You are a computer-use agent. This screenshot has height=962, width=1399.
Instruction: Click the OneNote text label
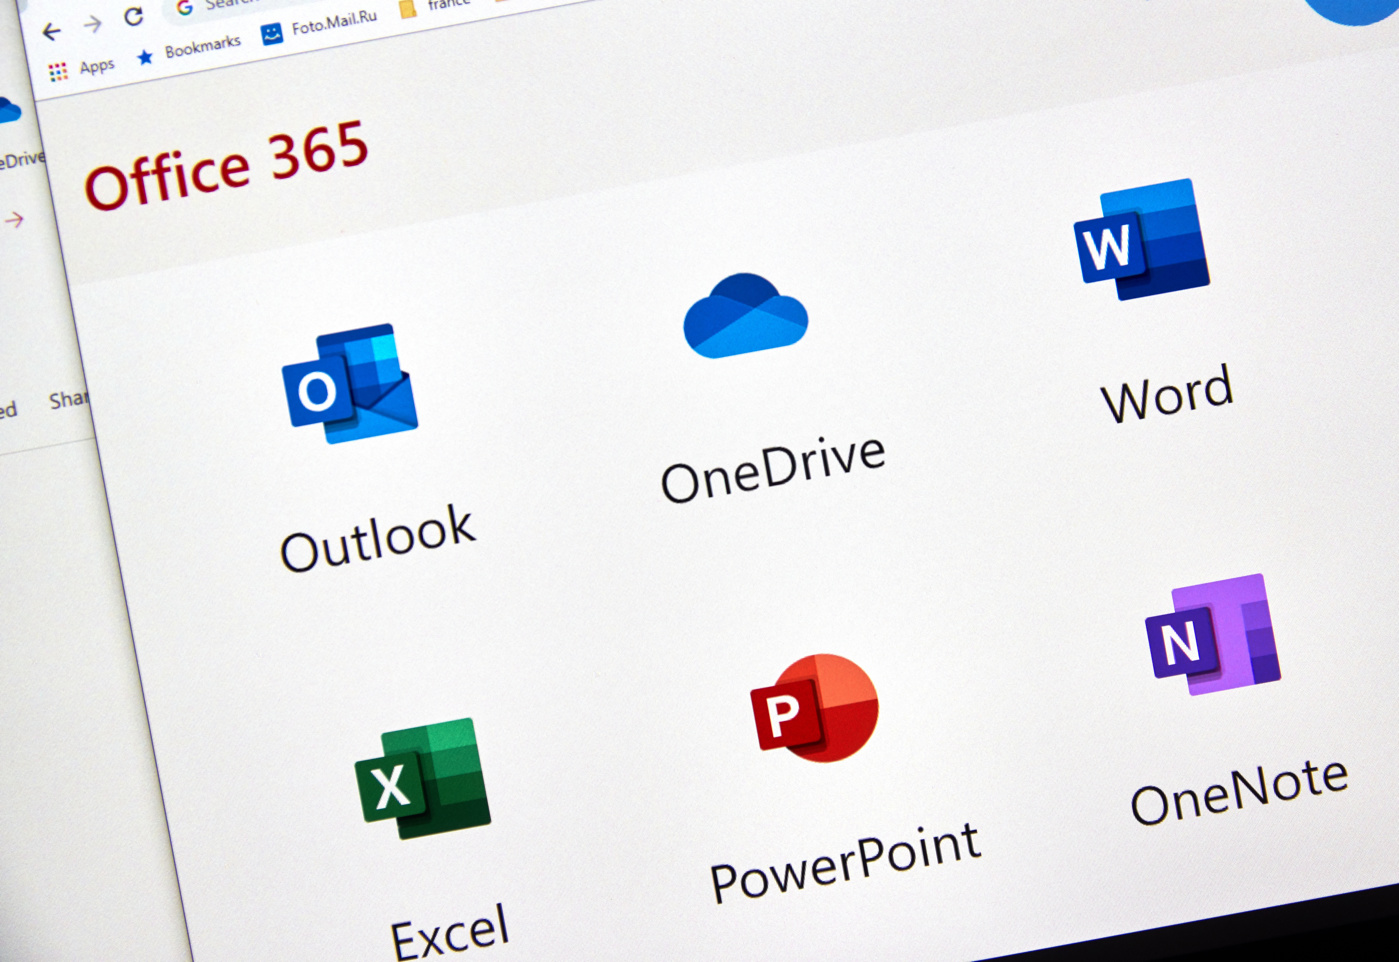[1239, 790]
